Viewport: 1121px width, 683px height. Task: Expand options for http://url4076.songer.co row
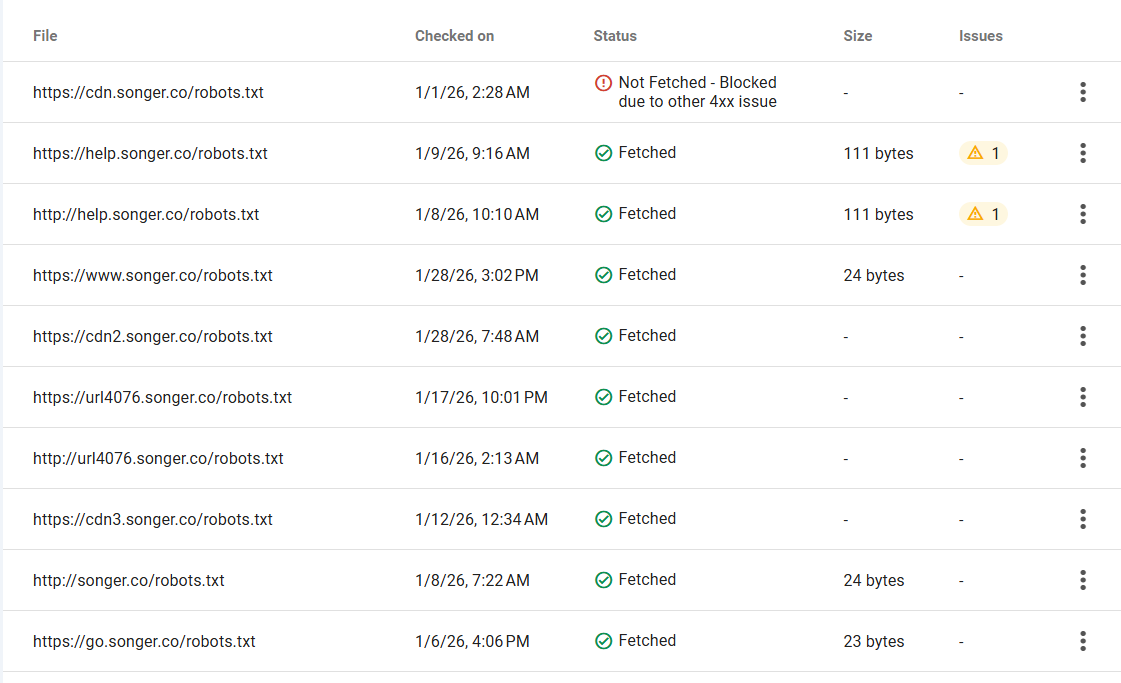point(1083,458)
